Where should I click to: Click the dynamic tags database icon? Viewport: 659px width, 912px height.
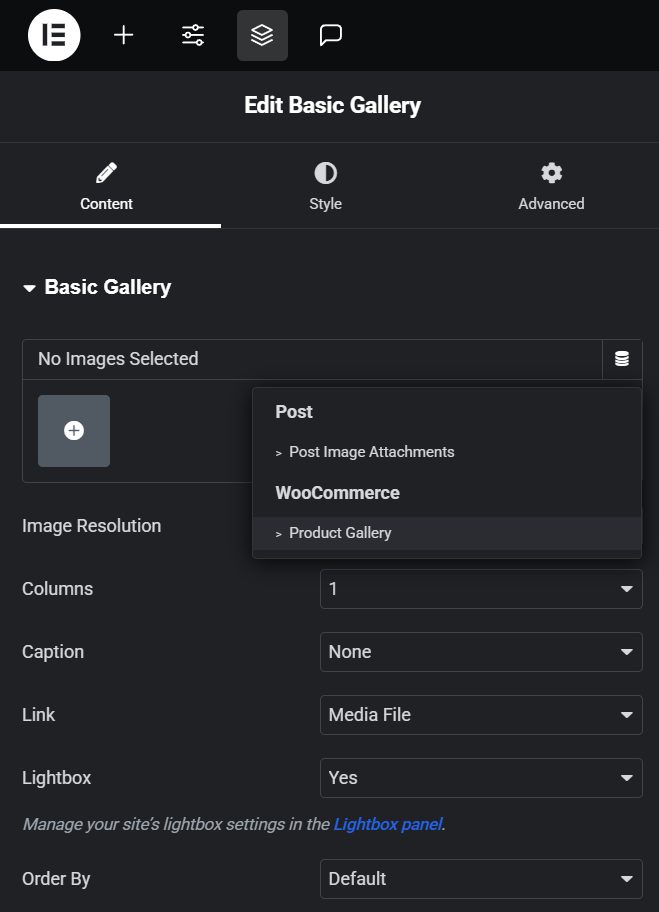click(x=622, y=359)
